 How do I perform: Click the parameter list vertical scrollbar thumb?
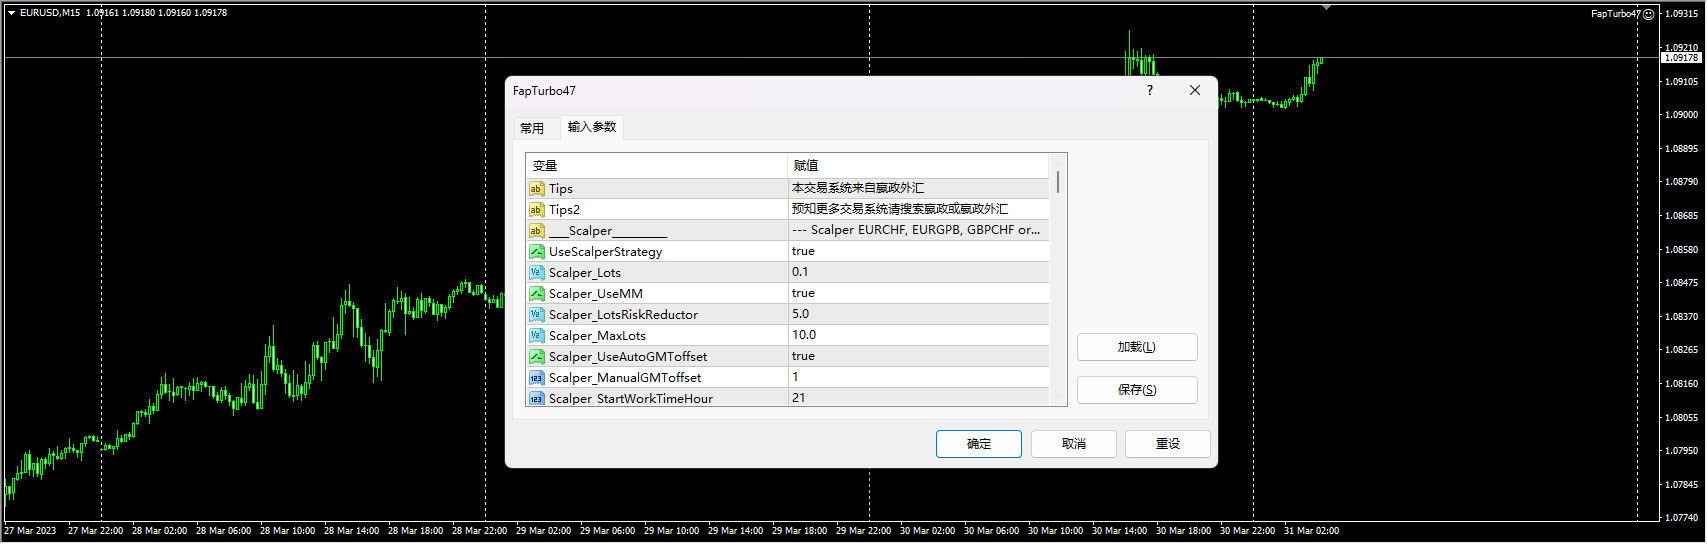[x=1058, y=182]
